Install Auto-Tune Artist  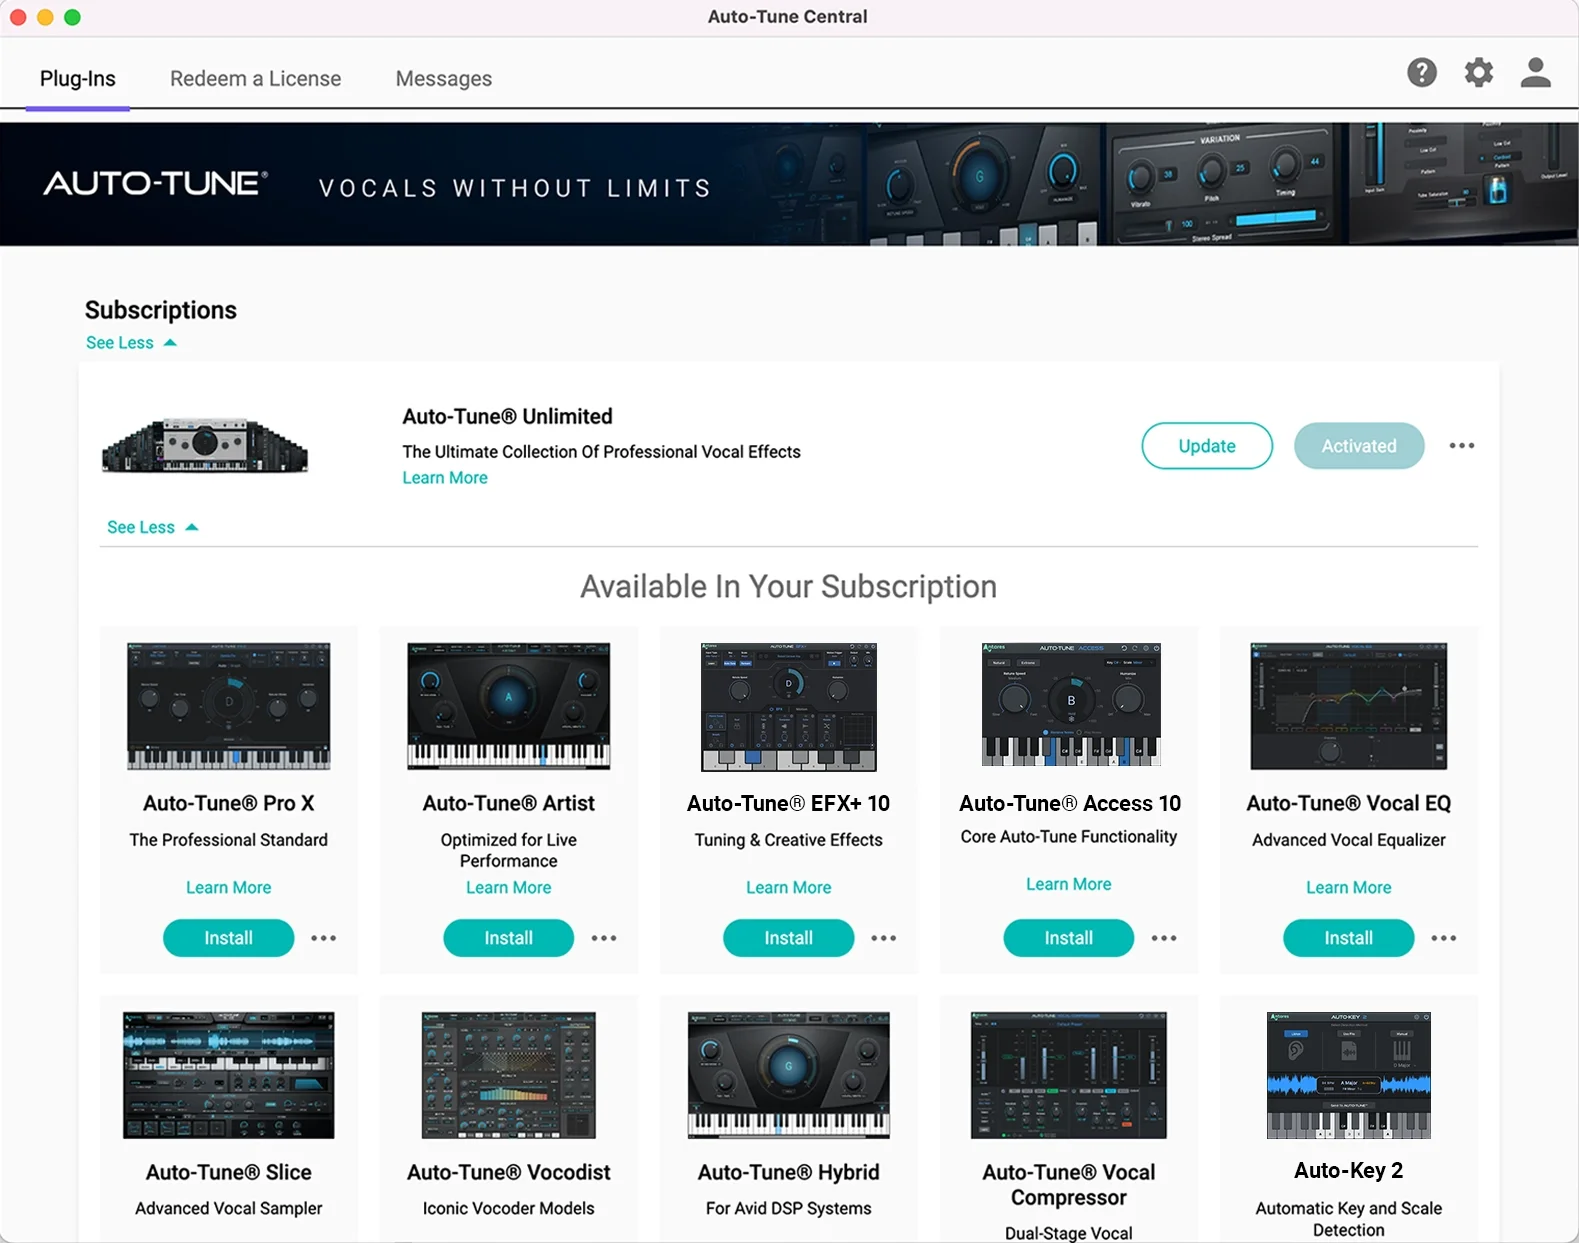(508, 938)
